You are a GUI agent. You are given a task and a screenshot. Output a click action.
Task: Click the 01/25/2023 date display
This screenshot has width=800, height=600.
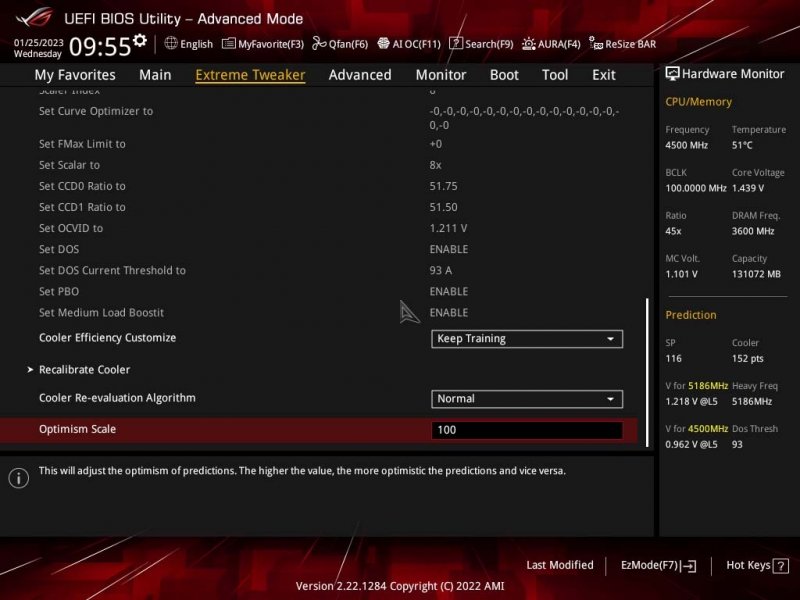click(x=39, y=43)
